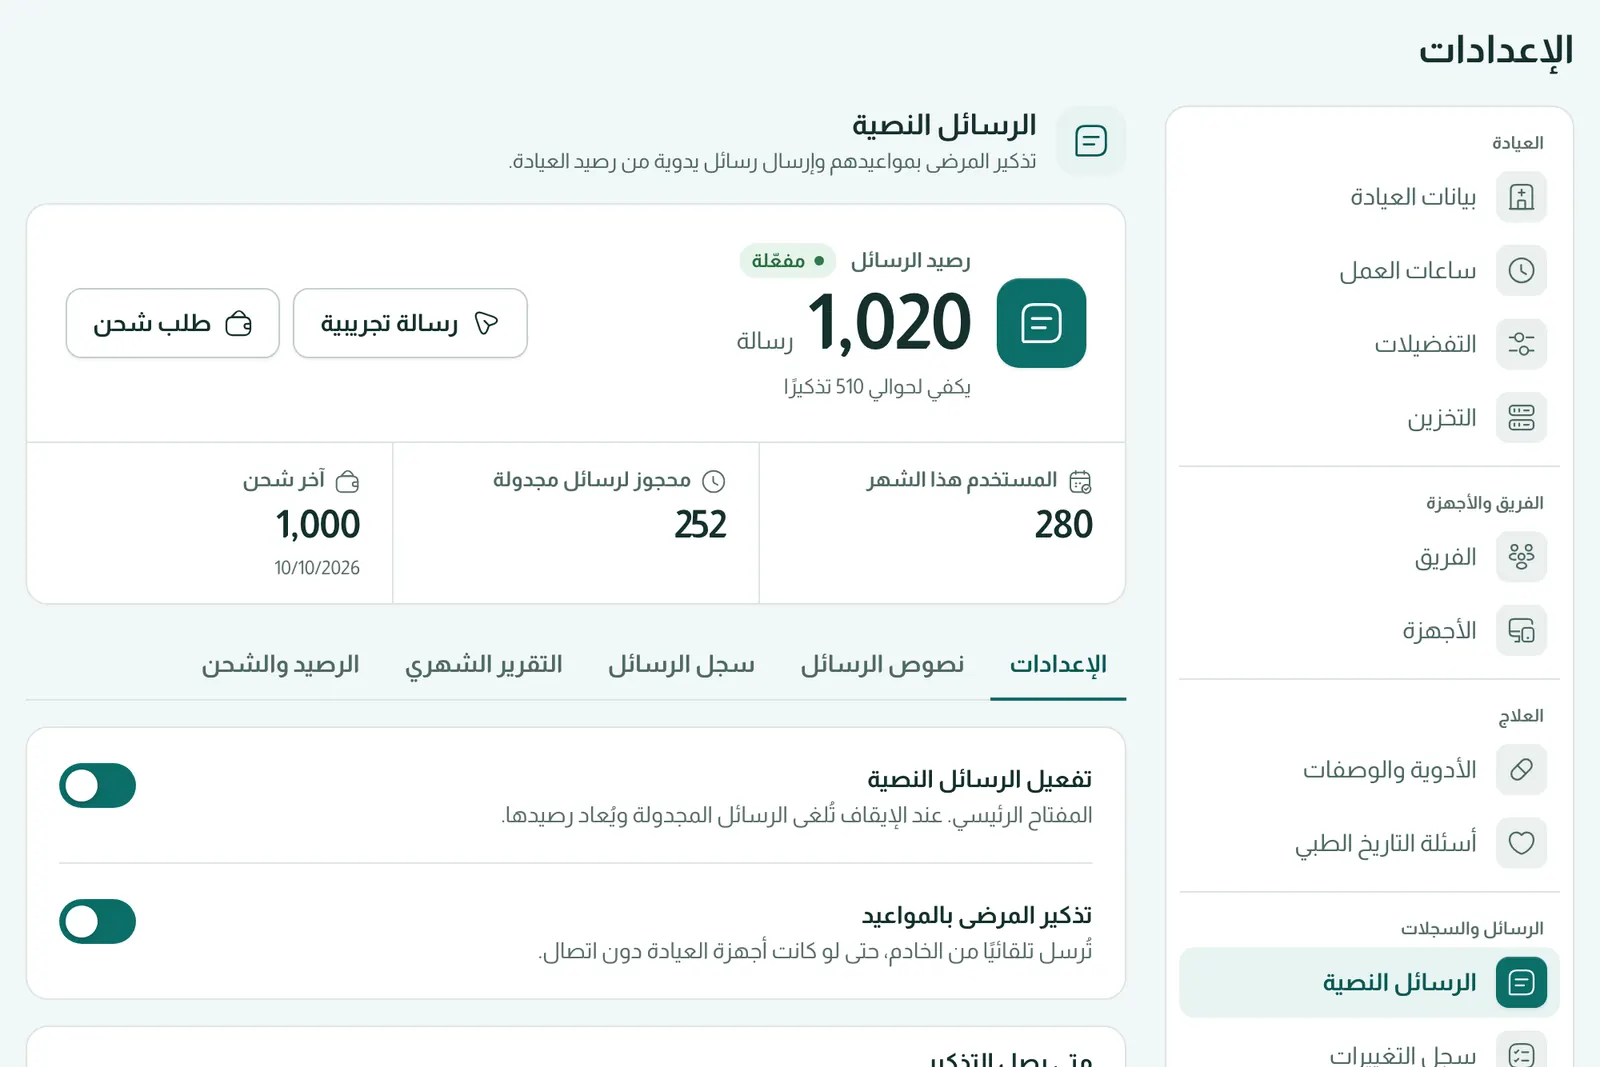Click the date 10/10/2026
The width and height of the screenshot is (1600, 1067).
pos(317,568)
